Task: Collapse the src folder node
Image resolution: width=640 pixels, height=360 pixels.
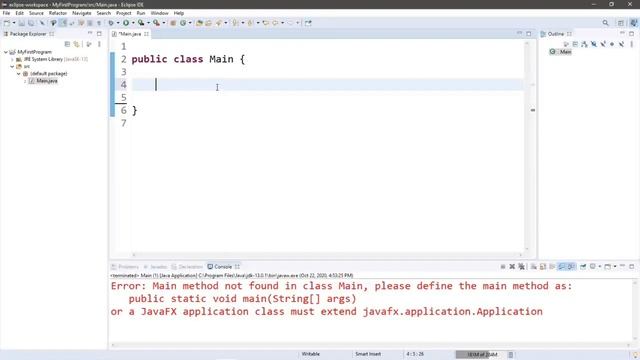Action: [12, 66]
